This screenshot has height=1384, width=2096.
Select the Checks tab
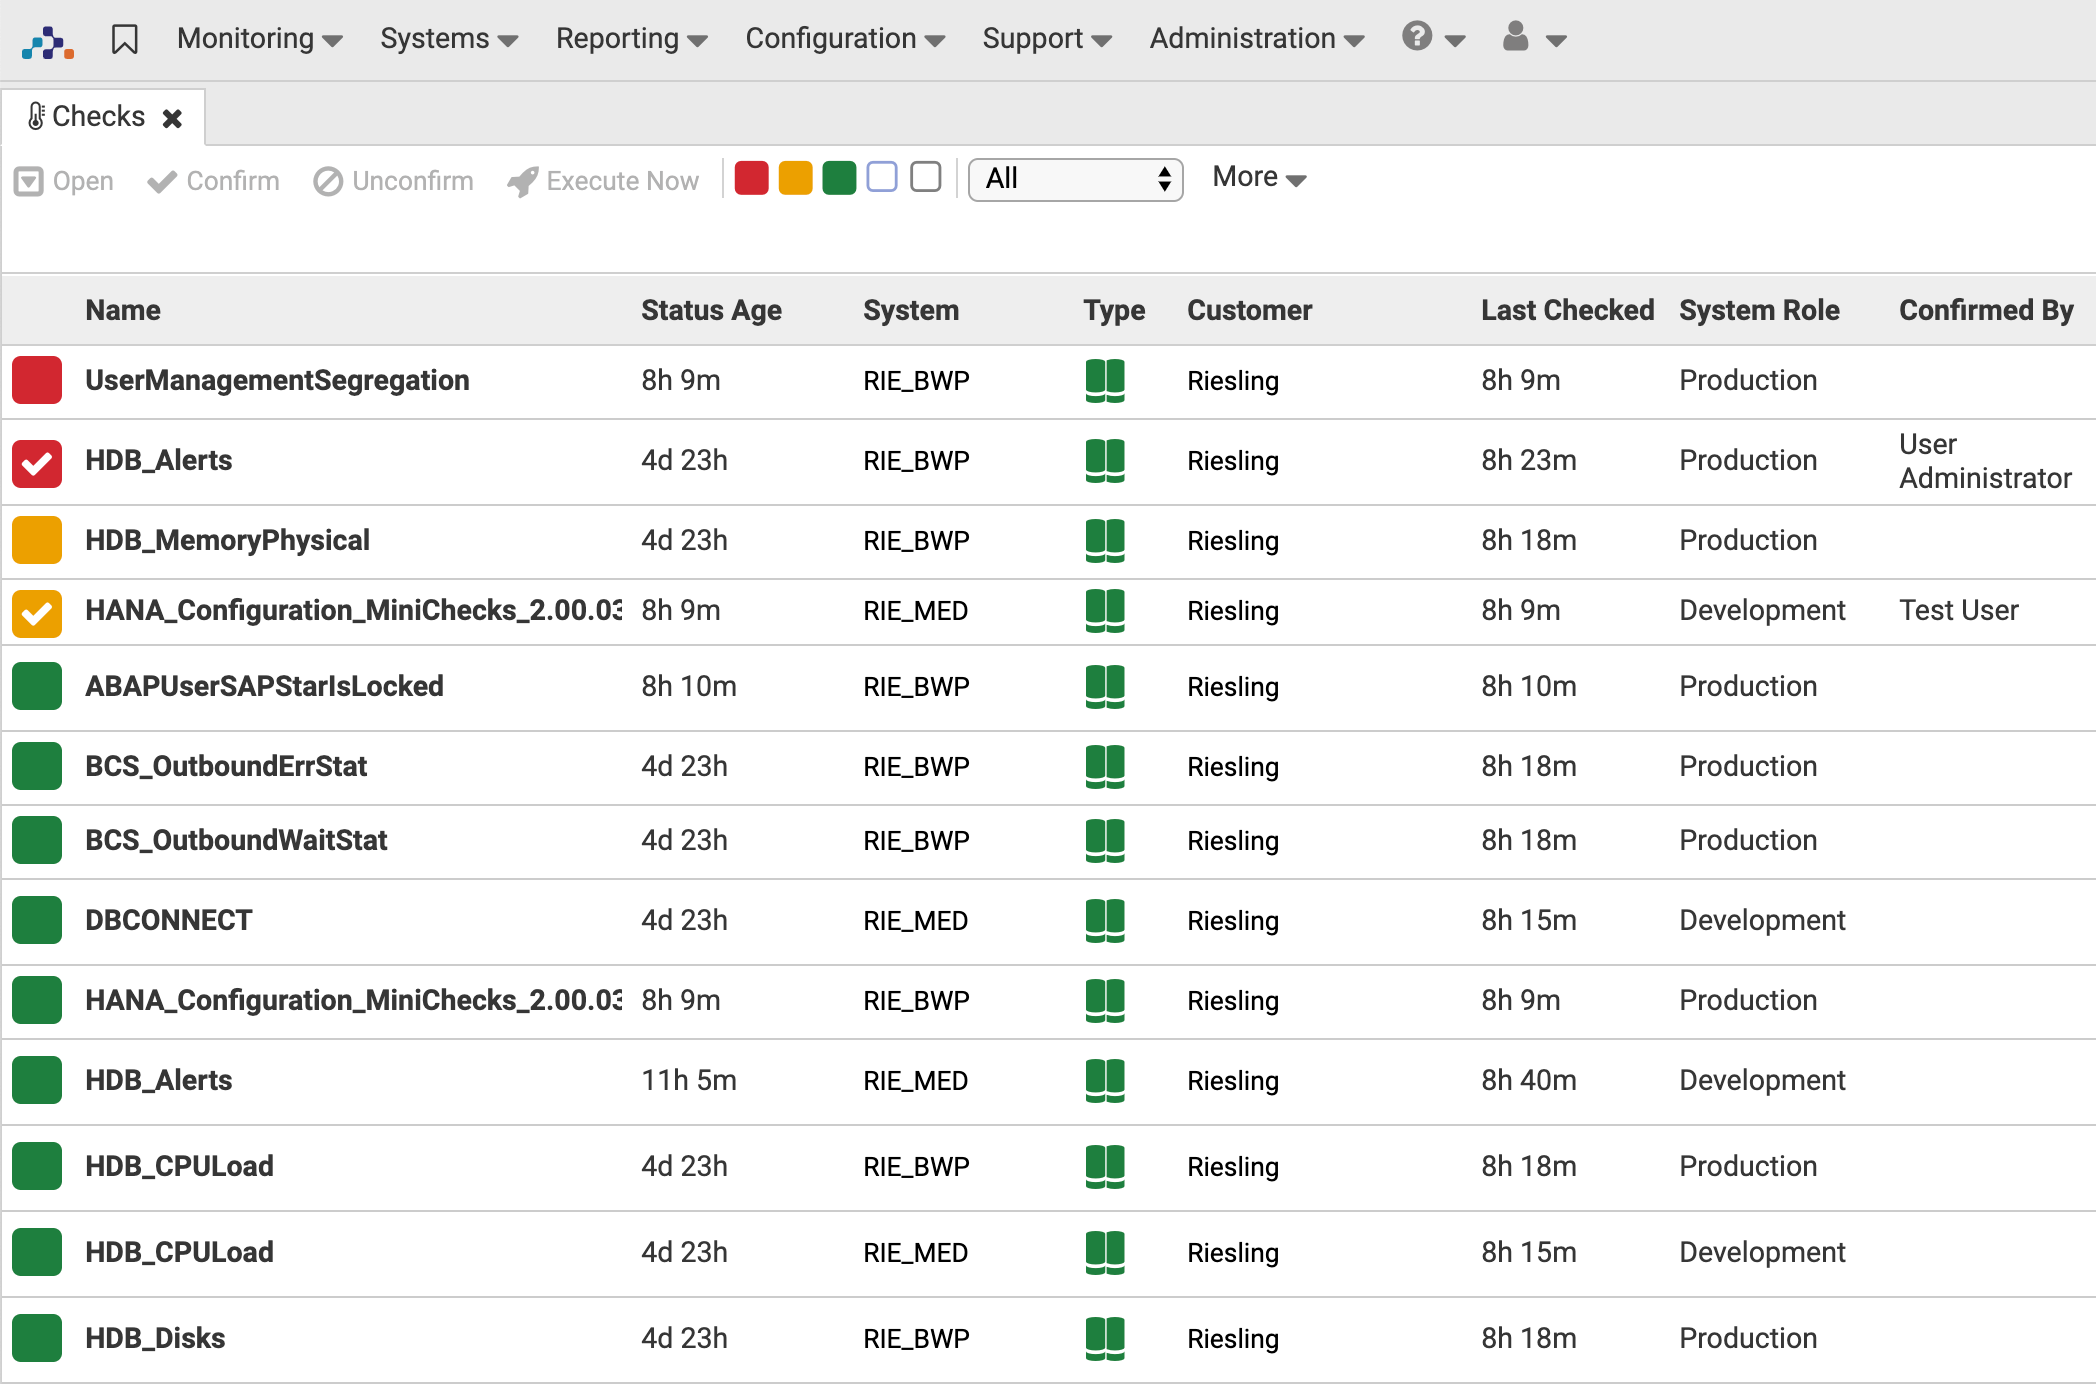point(98,115)
